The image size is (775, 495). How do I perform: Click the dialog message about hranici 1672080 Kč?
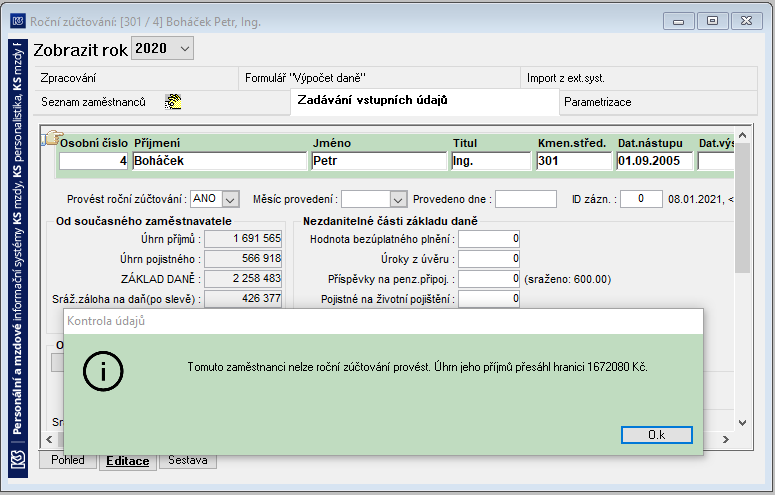click(x=417, y=367)
